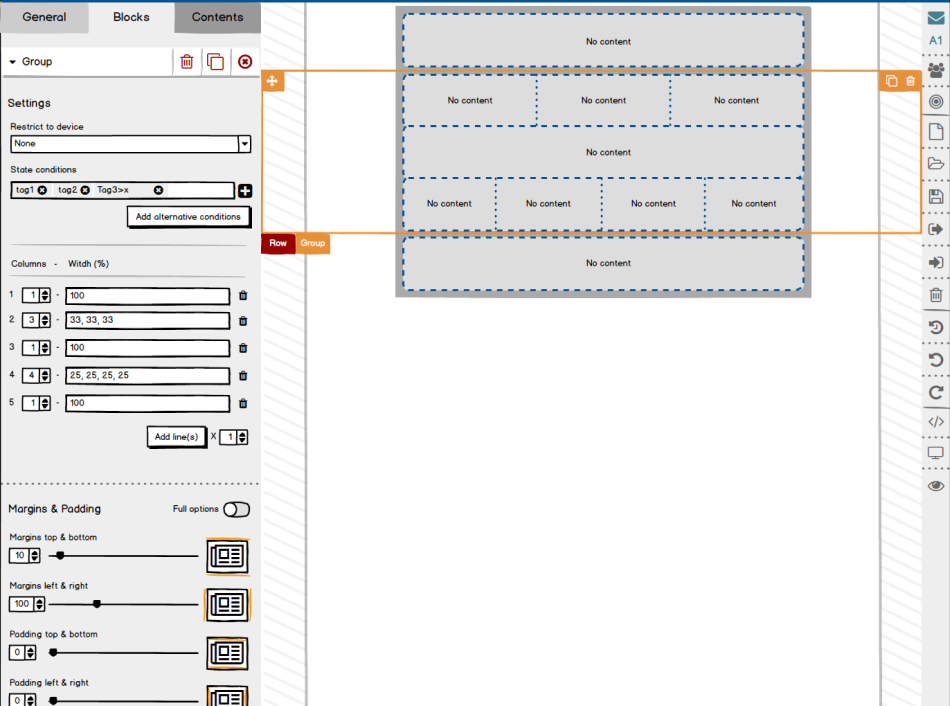Click Add alternative conditions button
Screen dimensions: 950x706
click(188, 217)
